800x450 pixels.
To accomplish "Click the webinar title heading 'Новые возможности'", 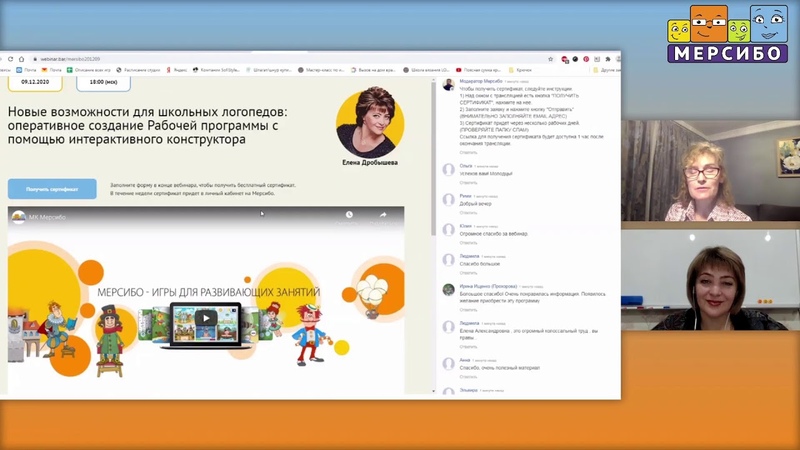I will click(x=147, y=125).
